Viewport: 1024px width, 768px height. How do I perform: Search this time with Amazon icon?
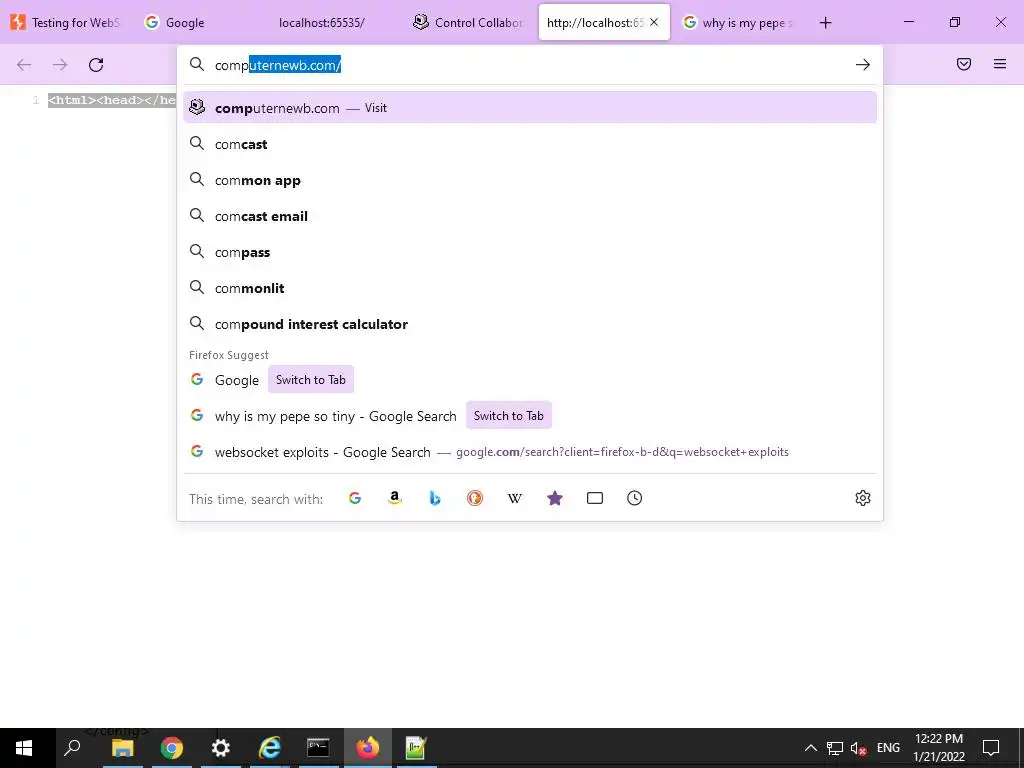pyautogui.click(x=394, y=498)
